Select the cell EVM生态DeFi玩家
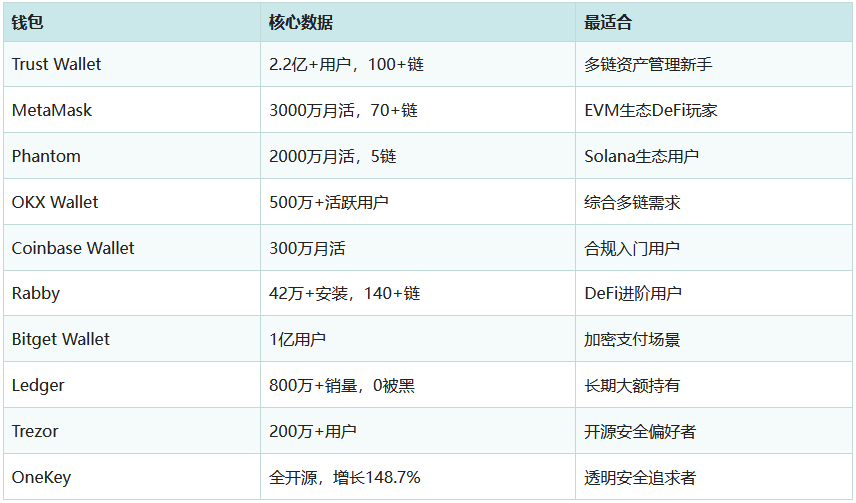This screenshot has height=503, width=856. (714, 110)
